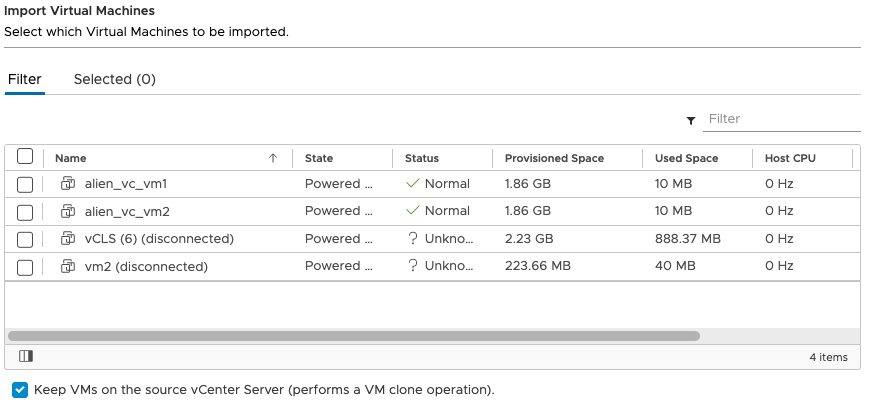Sort the grid by State column

tap(319, 158)
